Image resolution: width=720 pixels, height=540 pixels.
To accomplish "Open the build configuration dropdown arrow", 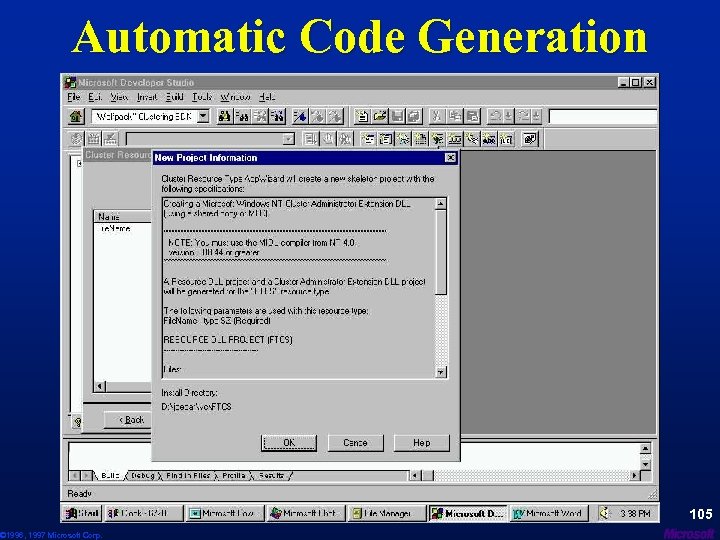I will pyautogui.click(x=288, y=139).
